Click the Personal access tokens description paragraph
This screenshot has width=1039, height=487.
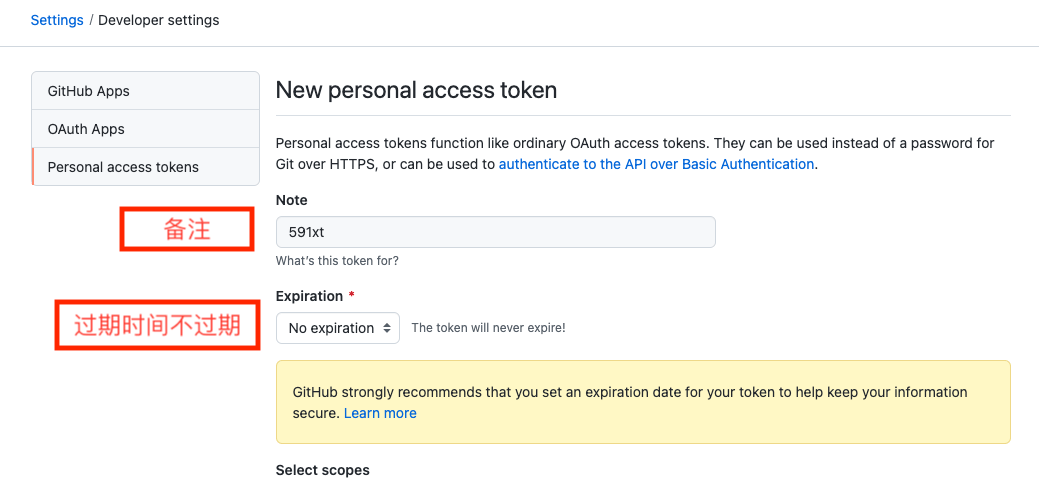tap(634, 153)
